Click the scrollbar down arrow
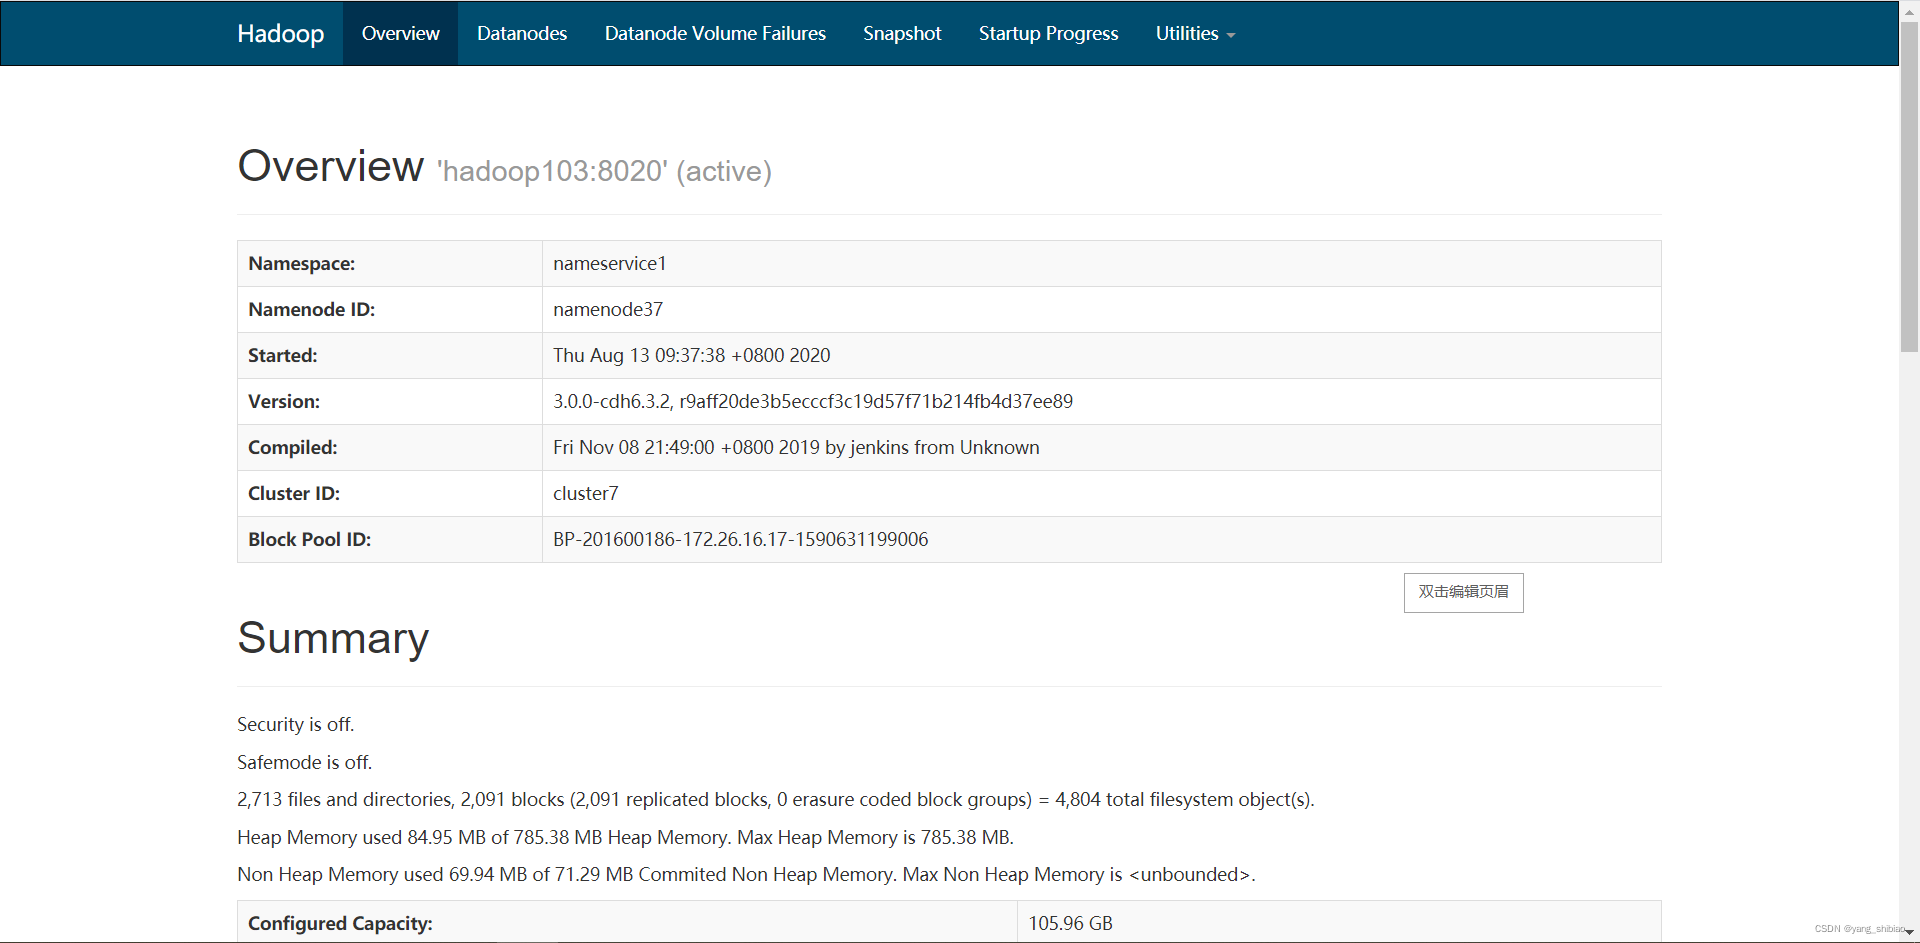Screen dimensions: 1920x943 click(1909, 932)
